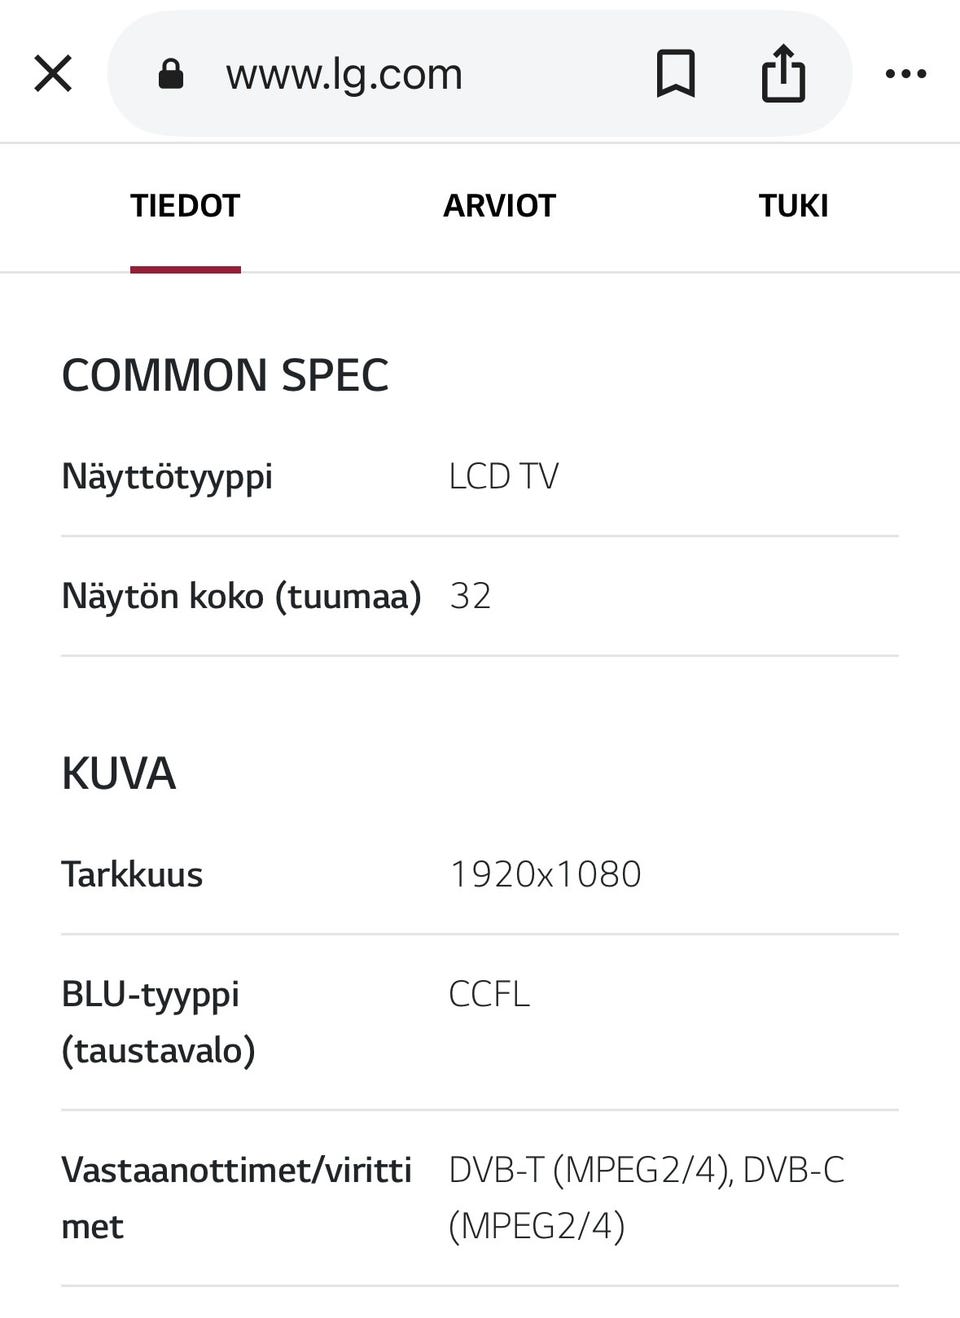Click the Tarkkuus label

coord(132,875)
